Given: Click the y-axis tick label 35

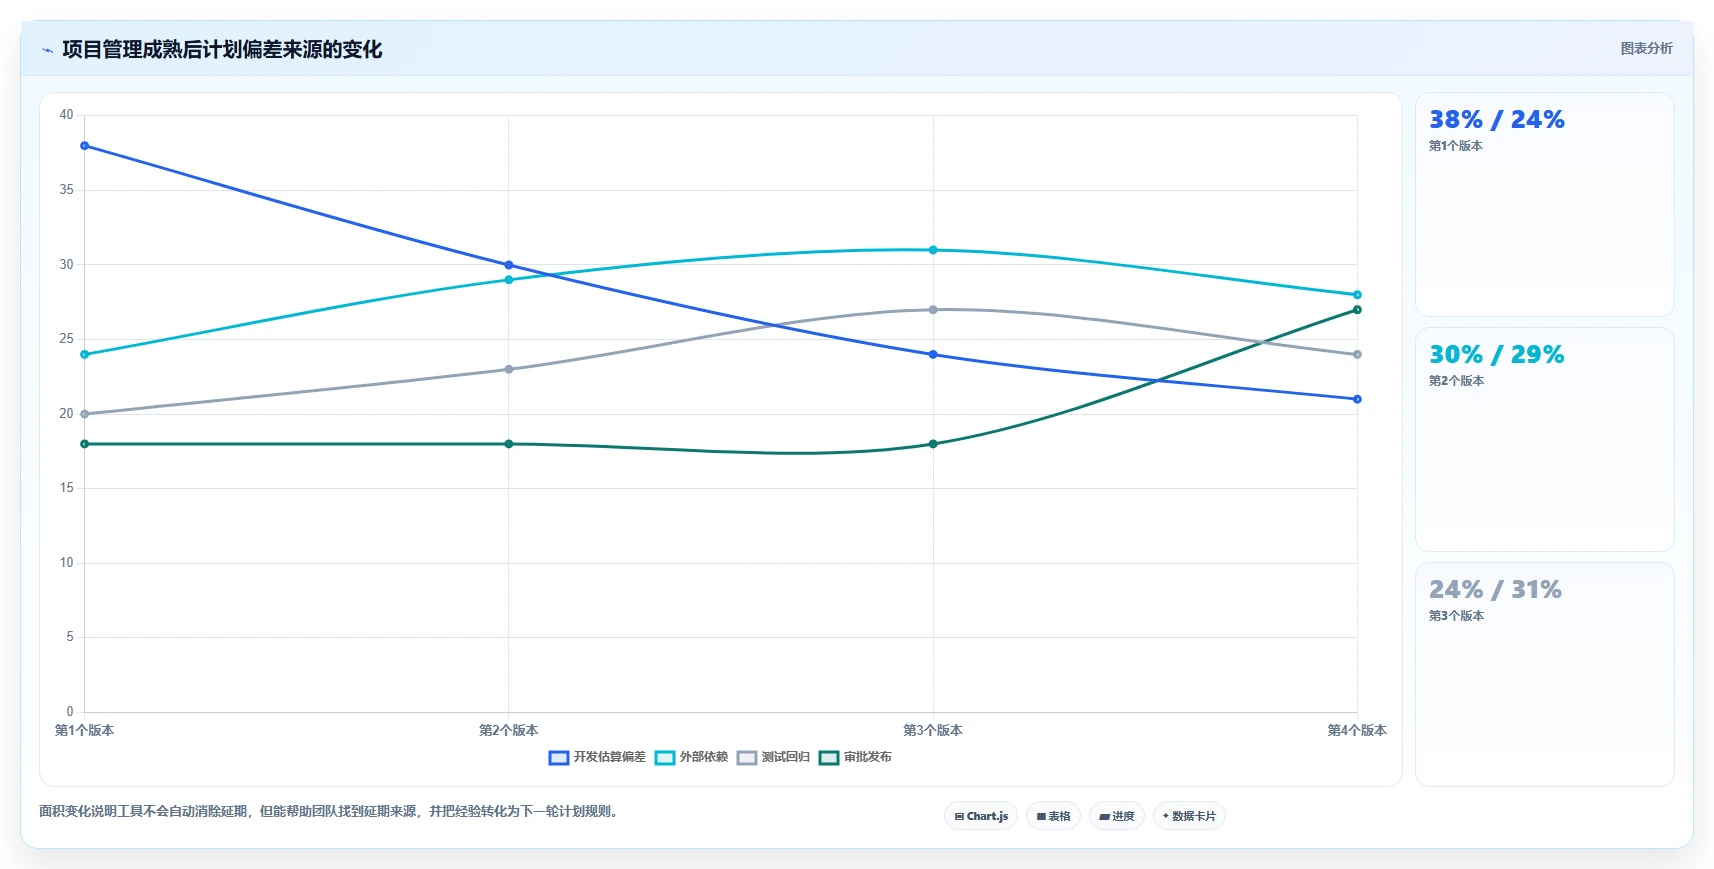Looking at the screenshot, I should click(66, 190).
